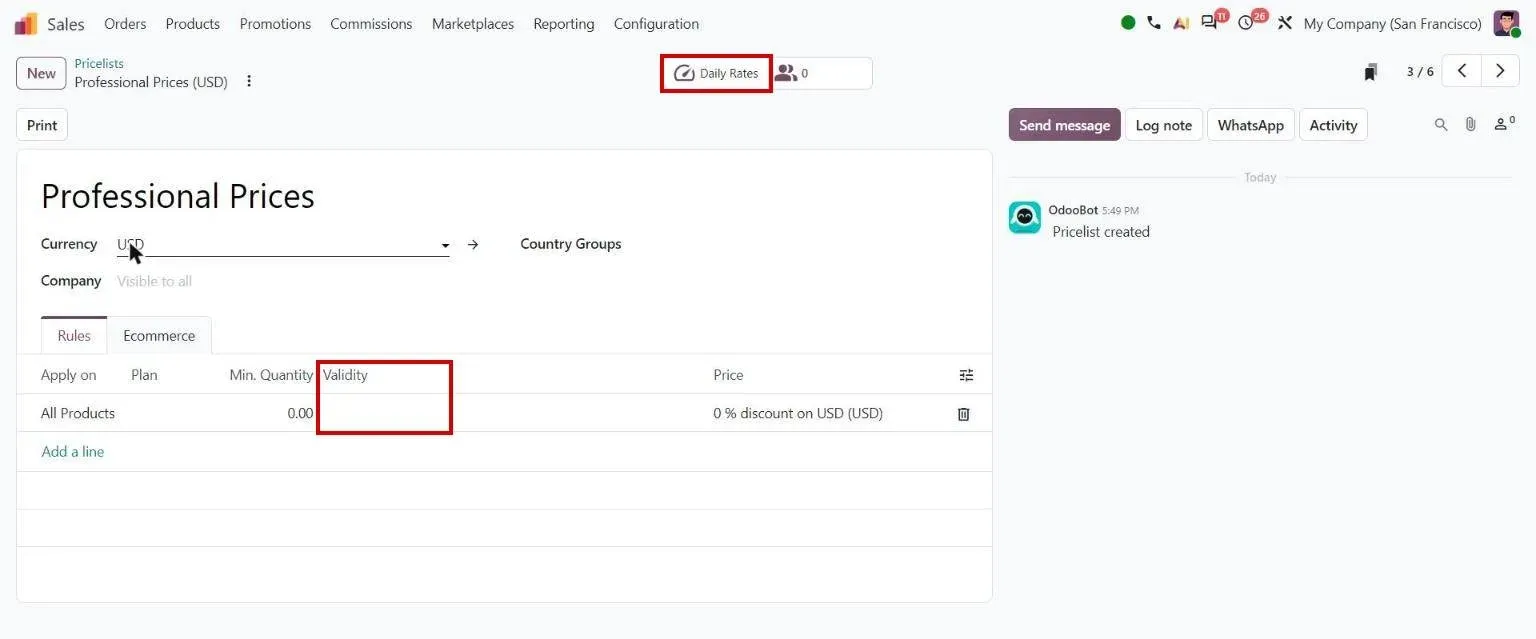Click Add a line link

(72, 451)
